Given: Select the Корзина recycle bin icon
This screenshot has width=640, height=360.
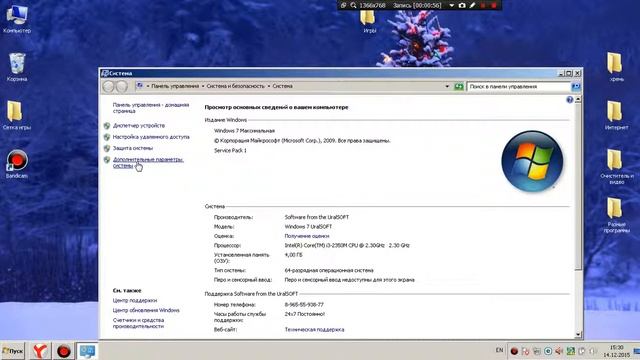Looking at the screenshot, I should pos(17,67).
